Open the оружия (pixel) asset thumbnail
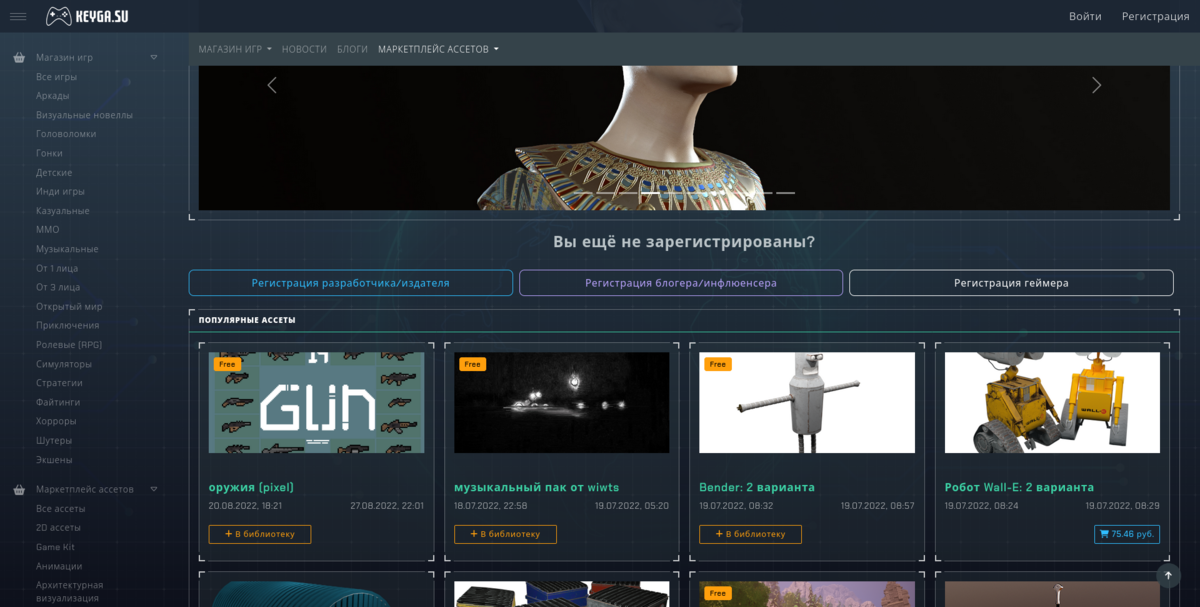This screenshot has width=1200, height=607. [x=316, y=402]
